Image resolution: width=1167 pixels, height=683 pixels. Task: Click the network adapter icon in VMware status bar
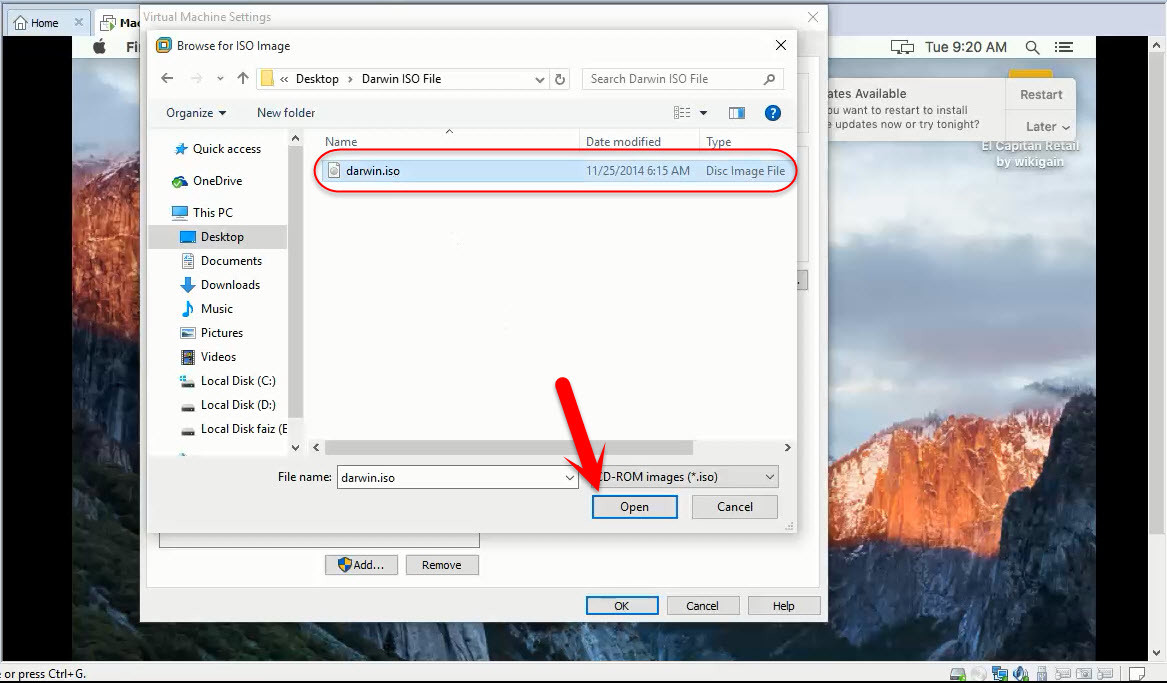pos(999,673)
